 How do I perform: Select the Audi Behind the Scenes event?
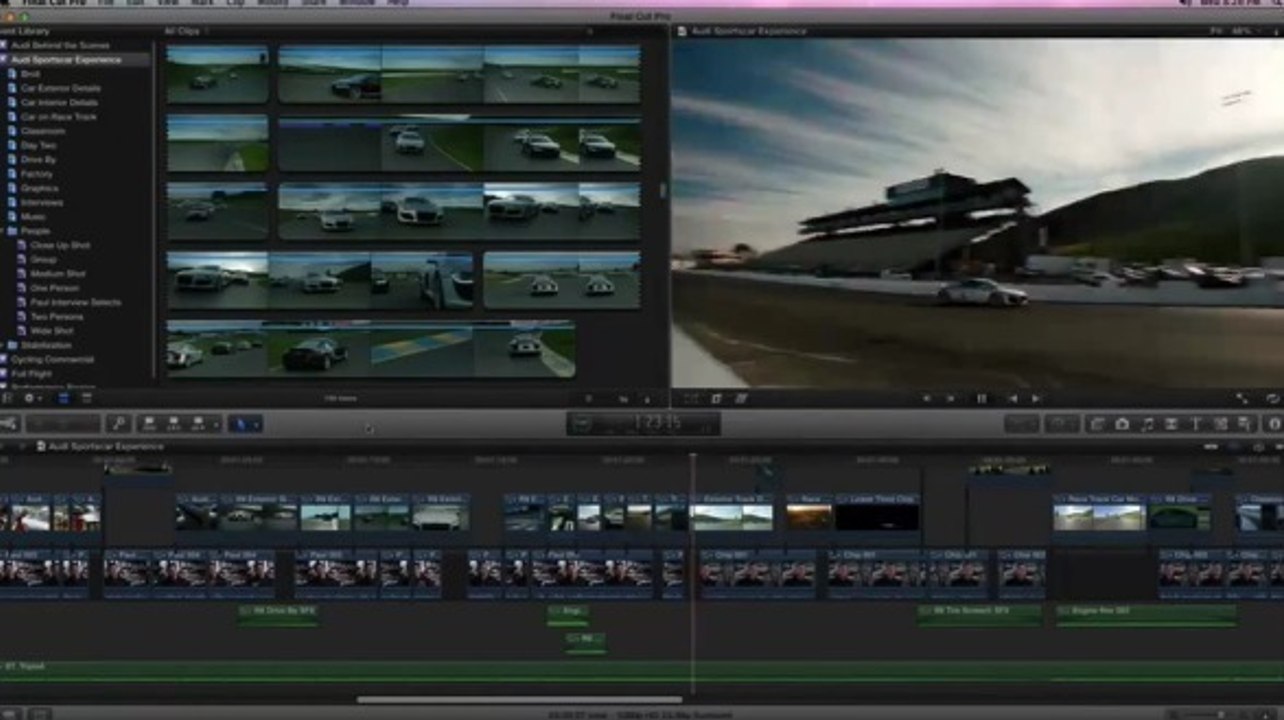pos(60,46)
